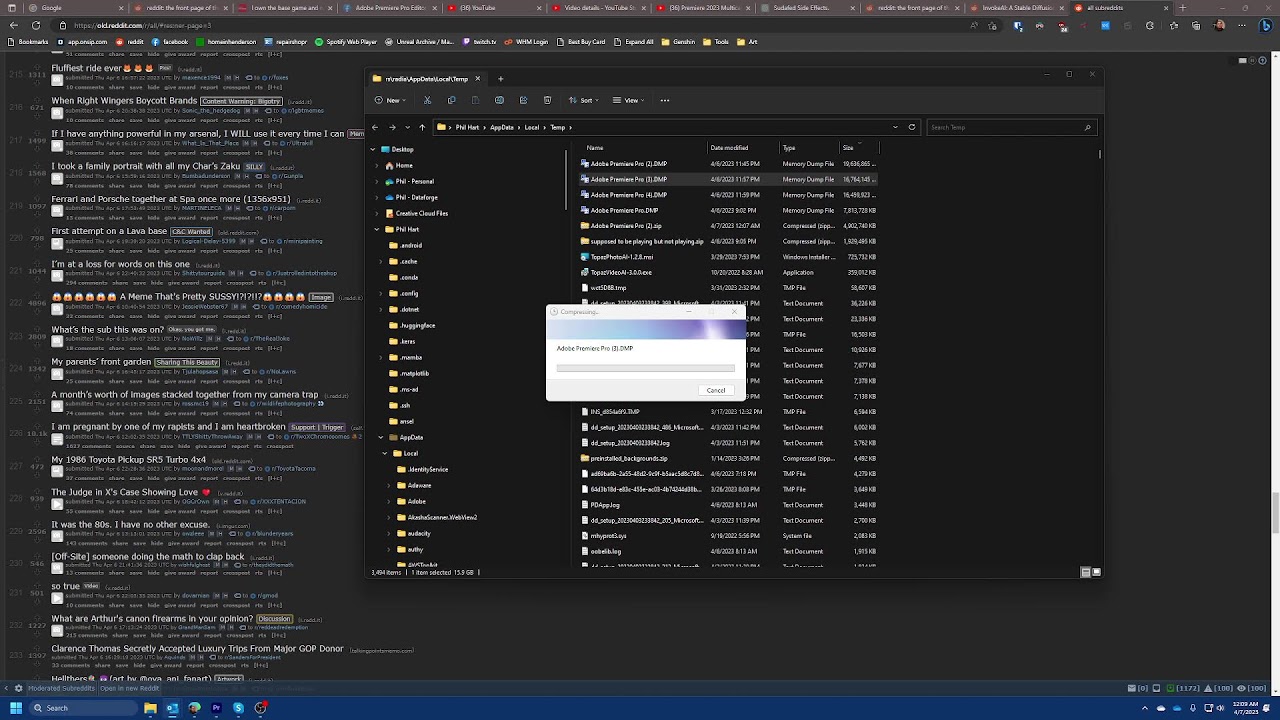
Task: Click the Copy icon in Explorer toolbar
Action: (x=451, y=100)
